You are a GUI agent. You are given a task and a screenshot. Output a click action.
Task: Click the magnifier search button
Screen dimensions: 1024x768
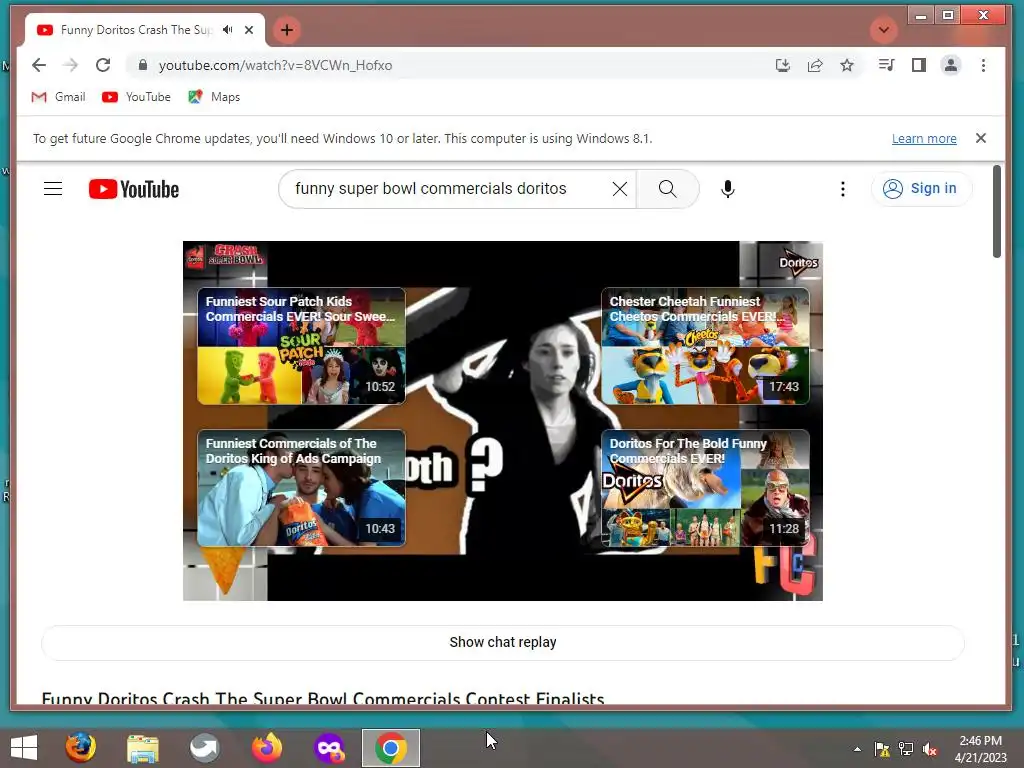click(x=667, y=189)
